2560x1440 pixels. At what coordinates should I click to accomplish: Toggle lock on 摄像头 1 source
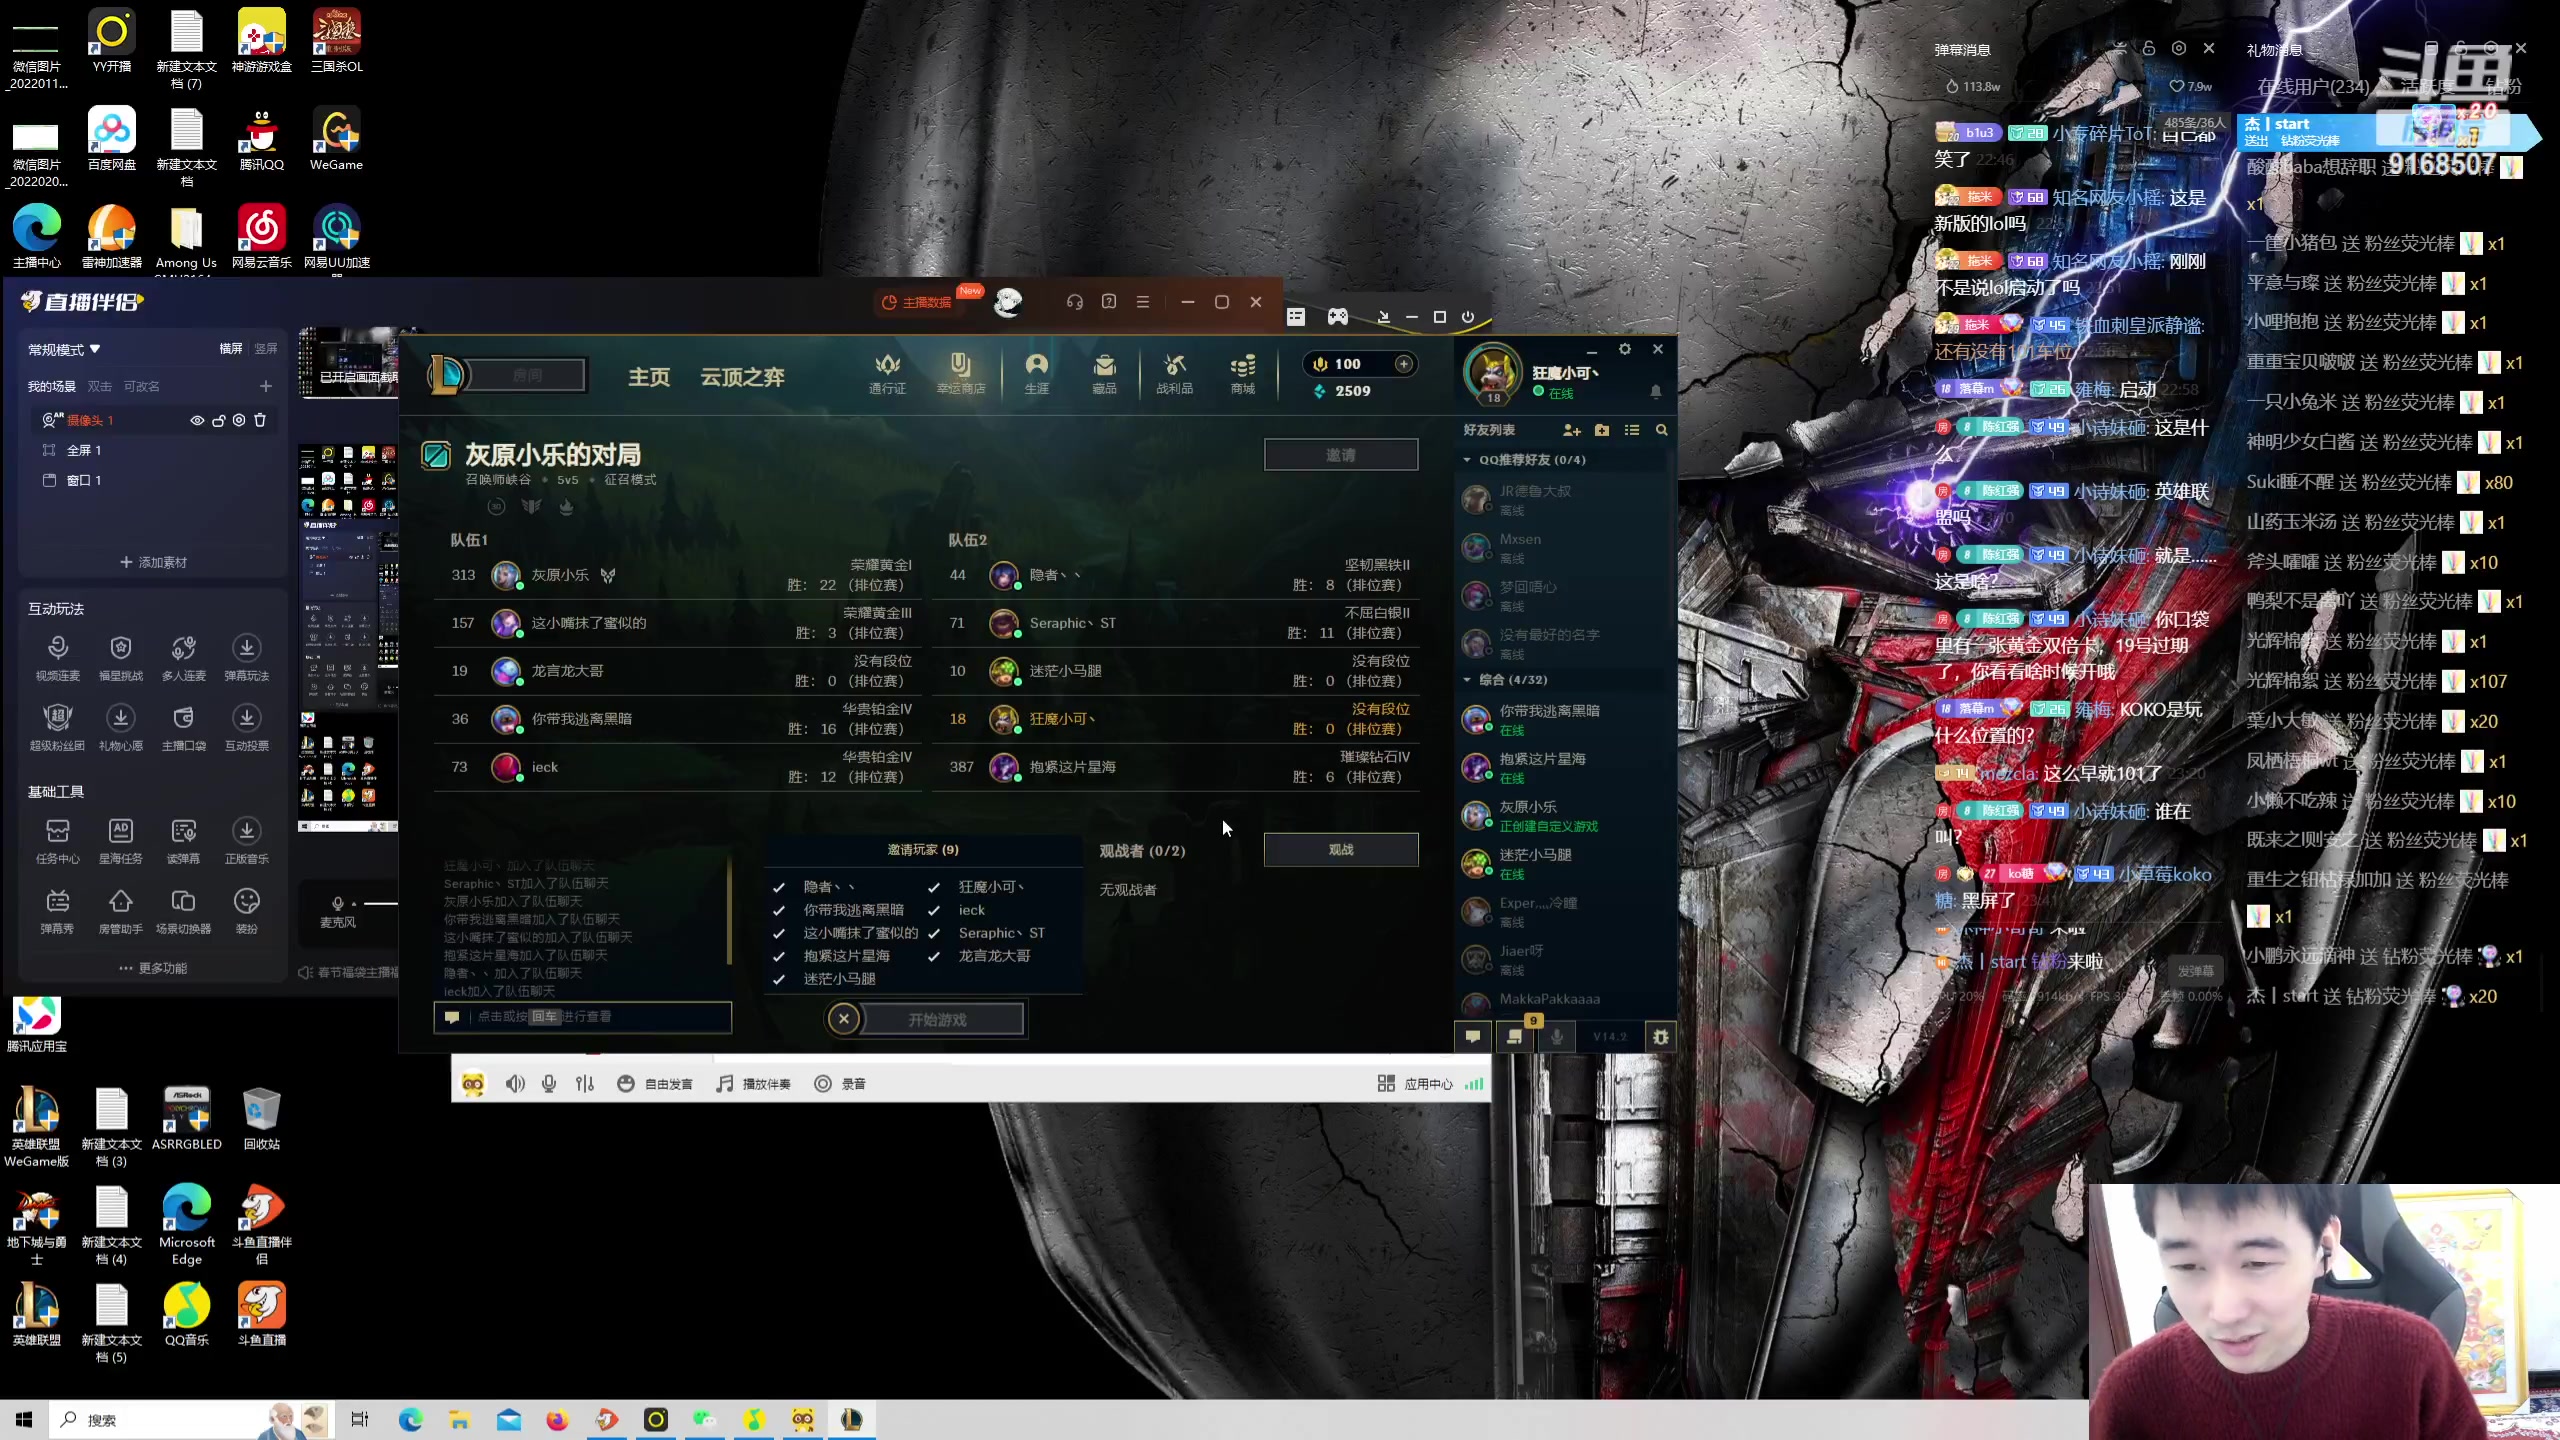(x=218, y=420)
